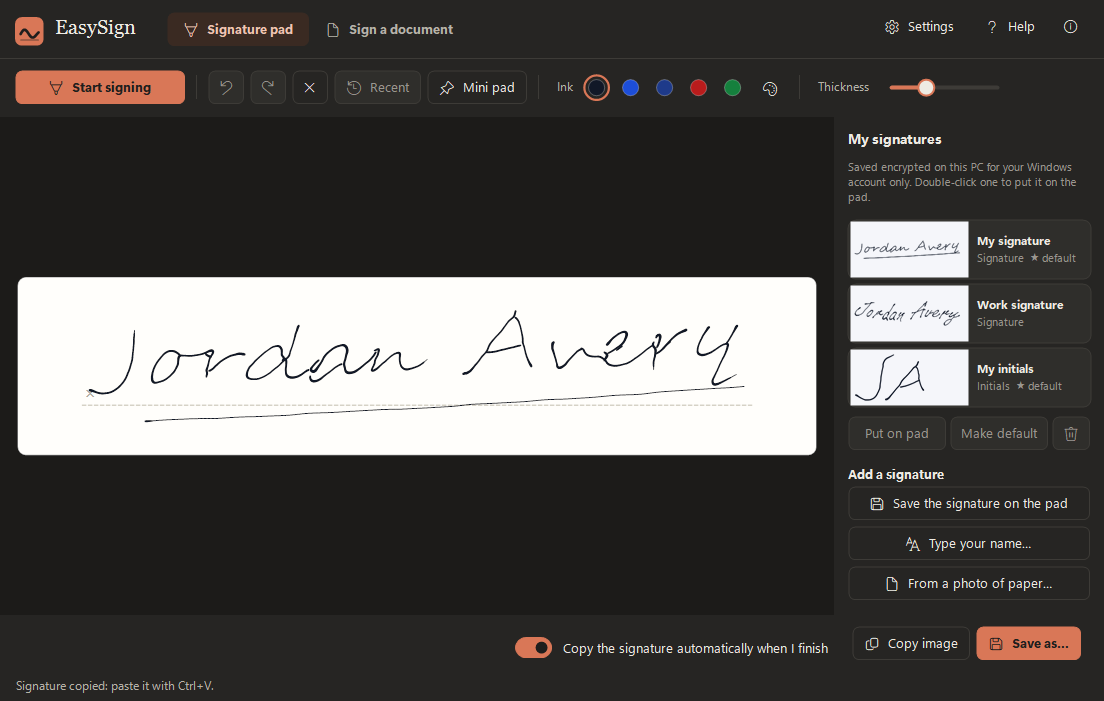Clear the pad with the X icon

pyautogui.click(x=310, y=87)
